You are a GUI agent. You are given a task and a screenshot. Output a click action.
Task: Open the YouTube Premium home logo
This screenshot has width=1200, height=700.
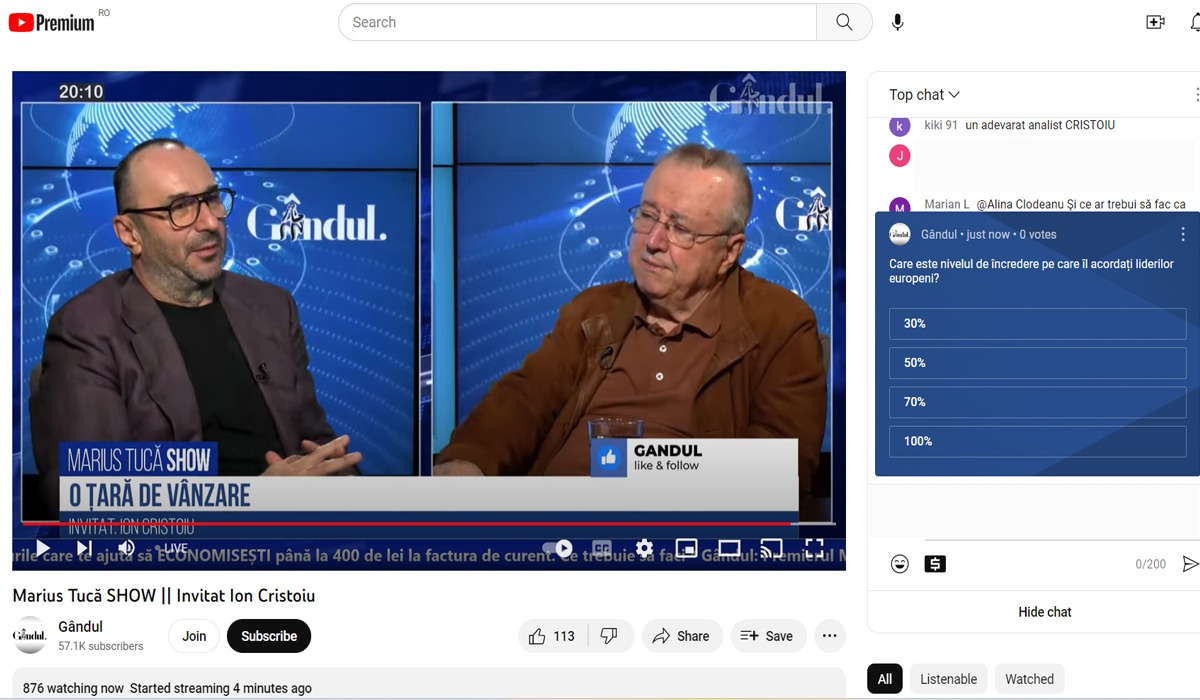click(x=52, y=22)
